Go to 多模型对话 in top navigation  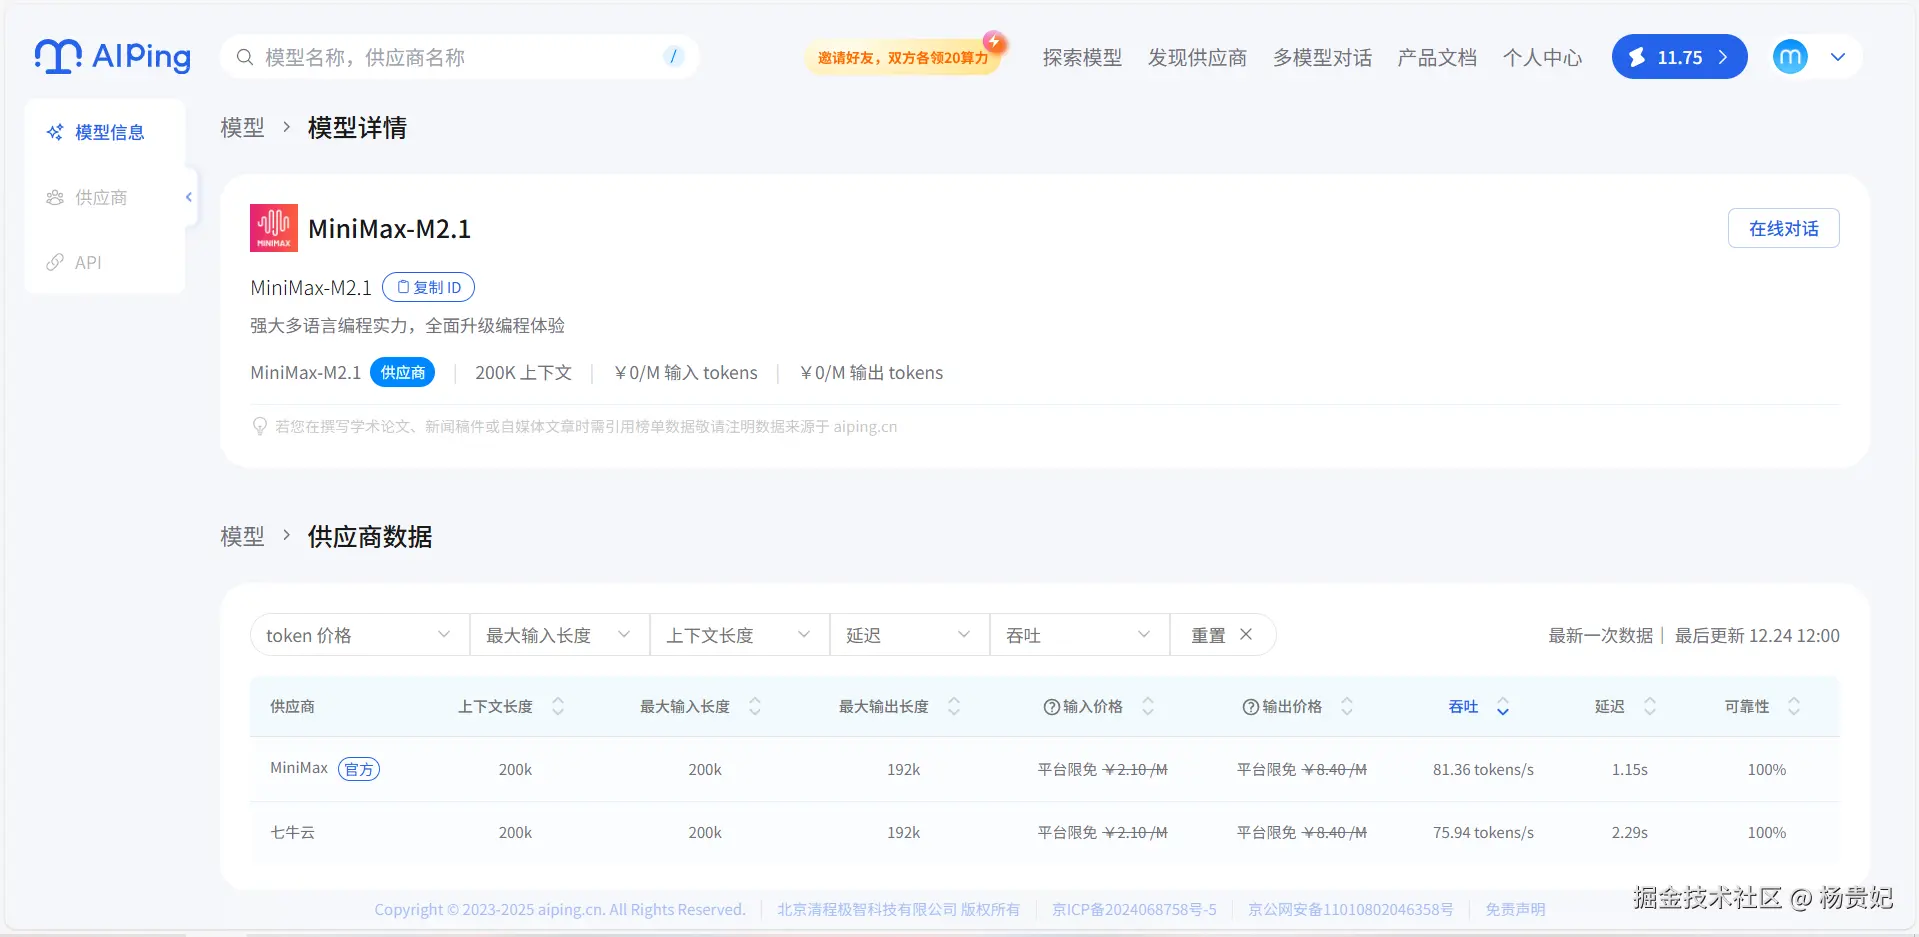click(x=1322, y=58)
